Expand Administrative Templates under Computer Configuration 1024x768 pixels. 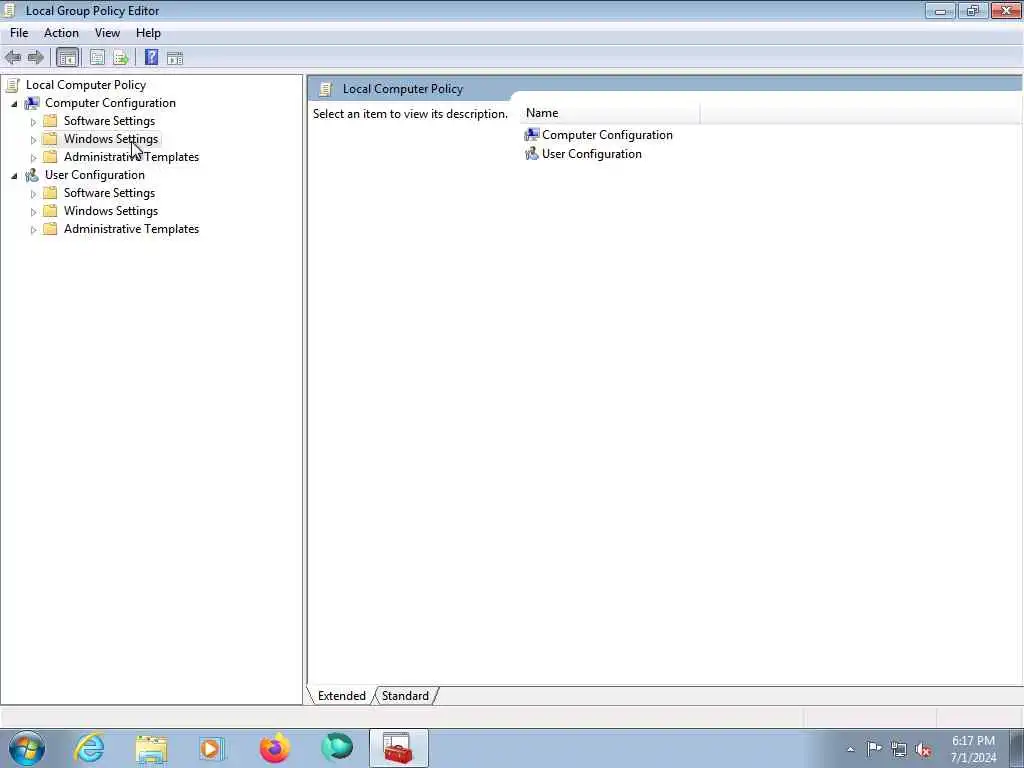pyautogui.click(x=33, y=157)
